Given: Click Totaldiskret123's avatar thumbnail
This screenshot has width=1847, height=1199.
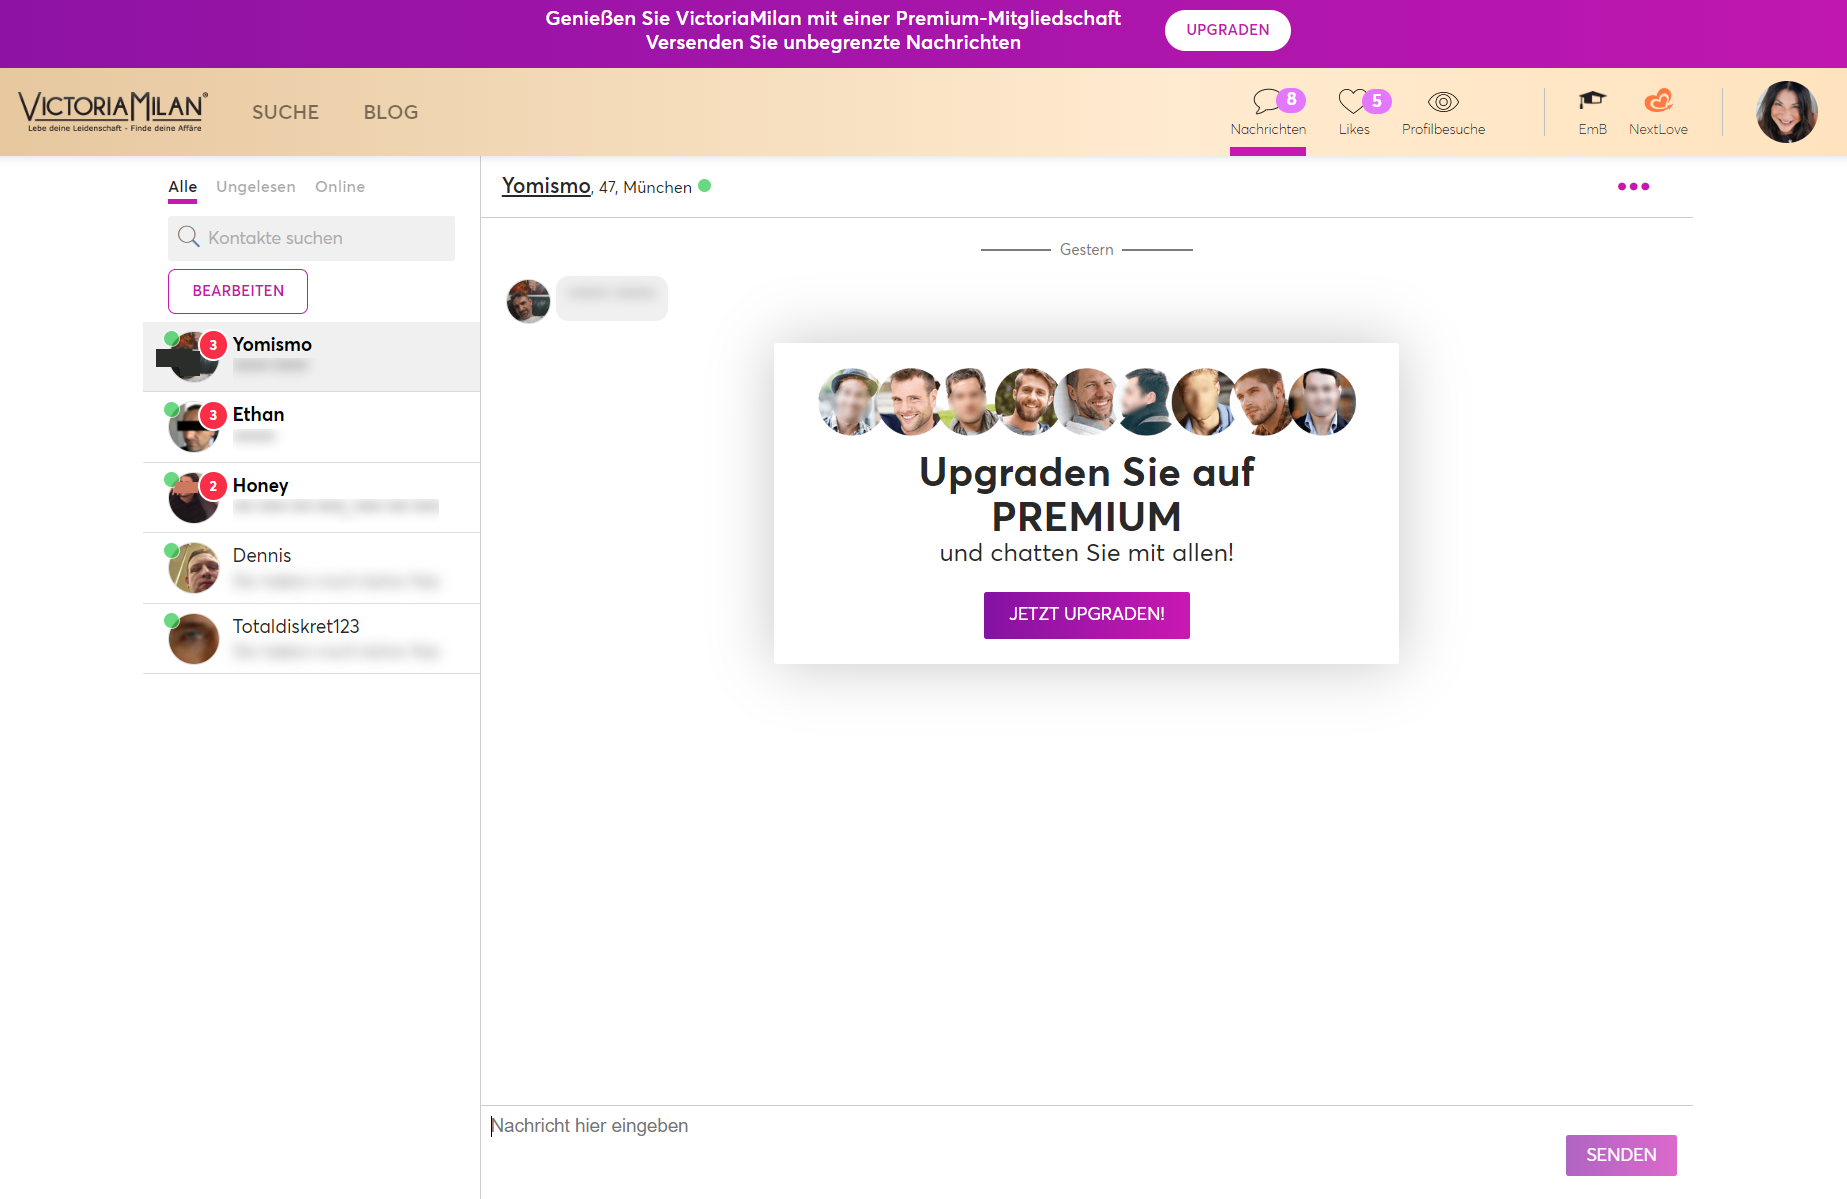Looking at the screenshot, I should click(x=193, y=639).
